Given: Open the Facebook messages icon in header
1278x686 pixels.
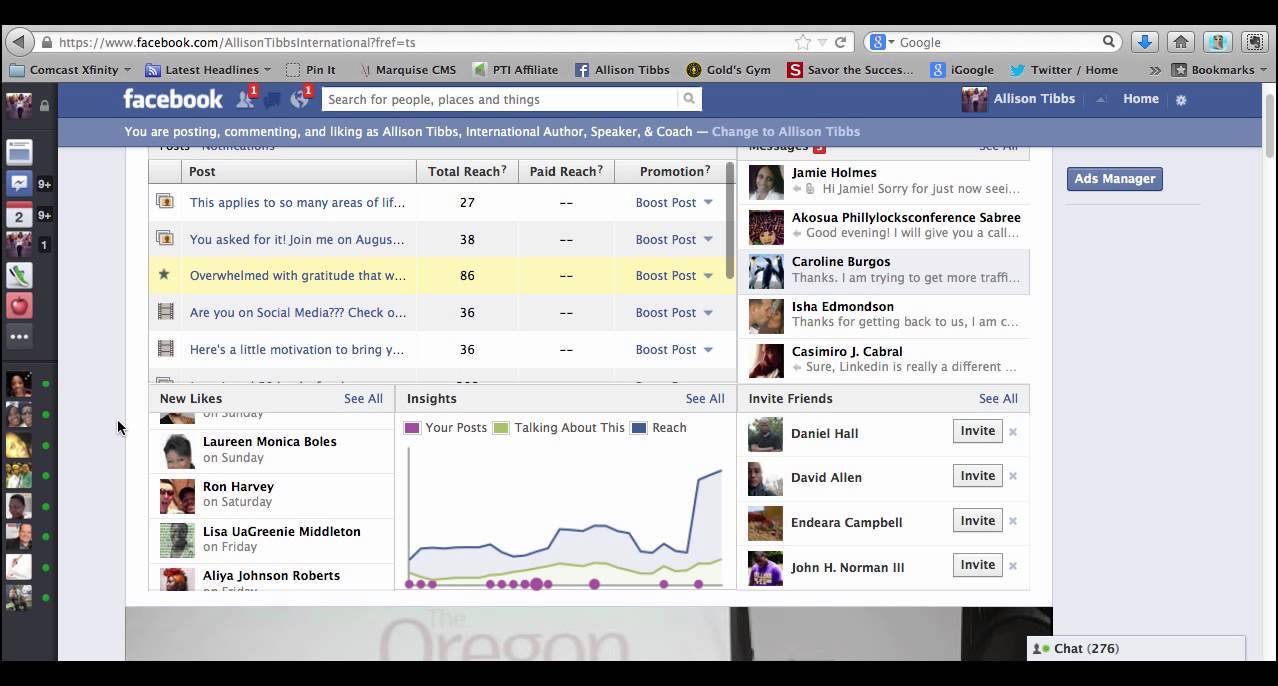Looking at the screenshot, I should [x=272, y=99].
